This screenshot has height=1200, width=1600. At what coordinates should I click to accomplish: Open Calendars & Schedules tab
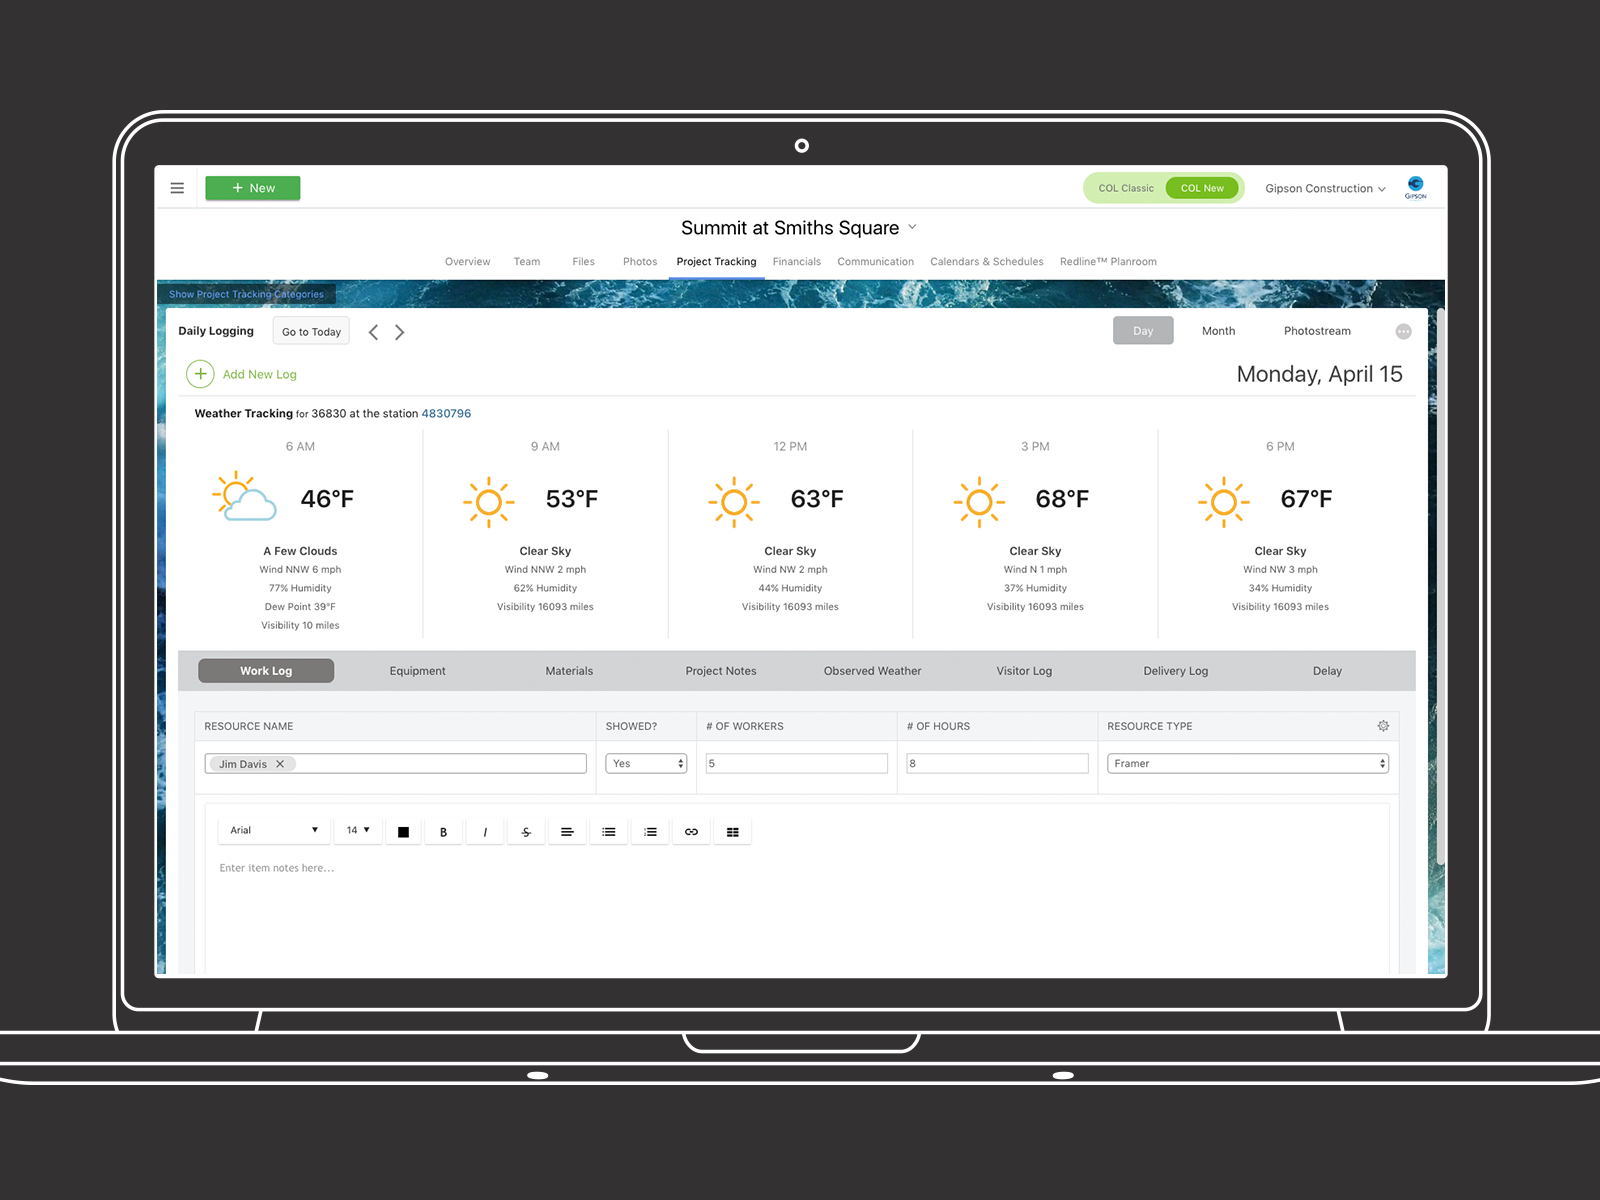pos(987,262)
